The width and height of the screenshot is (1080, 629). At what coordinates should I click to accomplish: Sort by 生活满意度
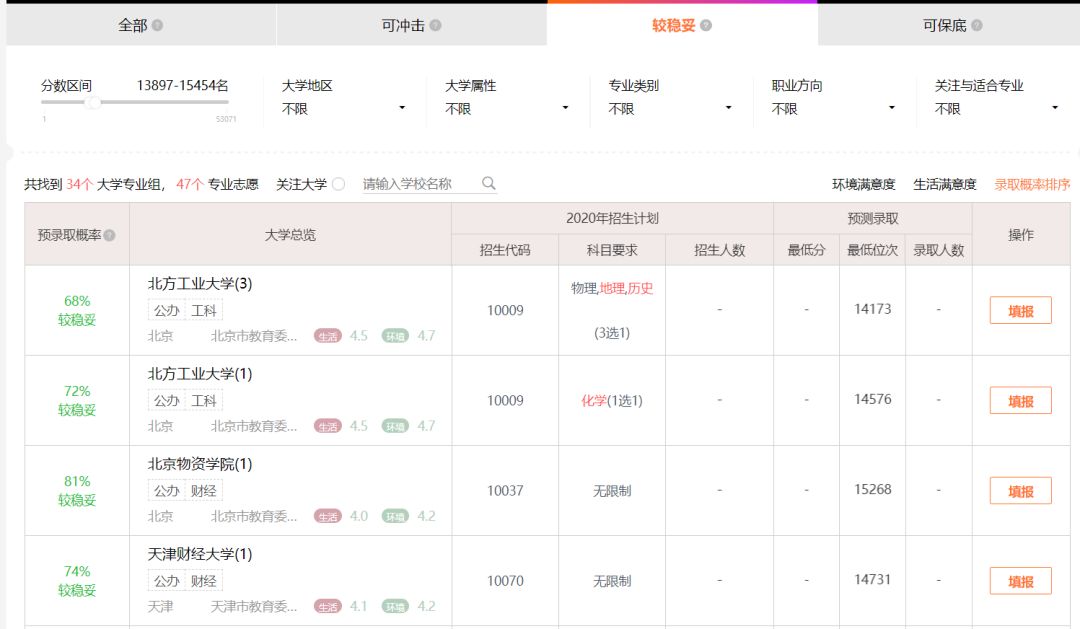944,184
